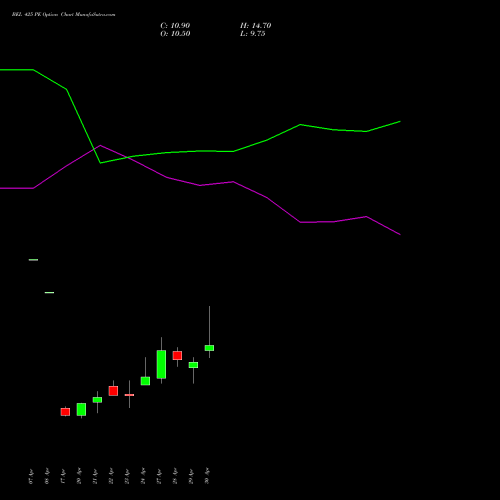Click the 30 Apr date label
The width and height of the screenshot is (500, 500).
(x=207, y=476)
